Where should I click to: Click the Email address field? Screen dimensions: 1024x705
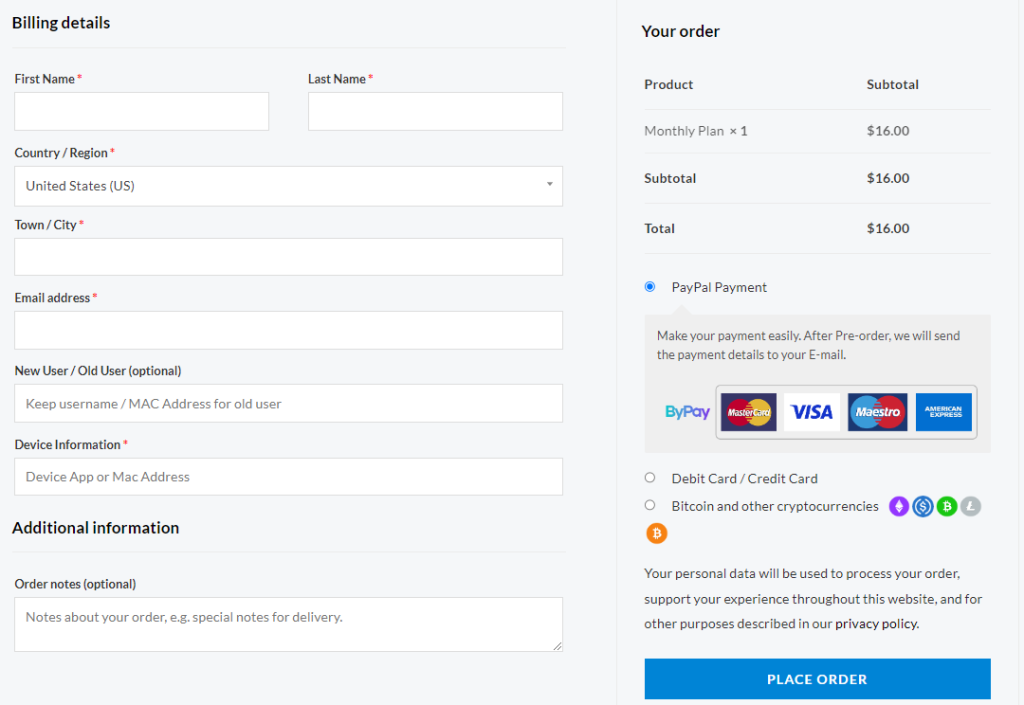(x=288, y=330)
